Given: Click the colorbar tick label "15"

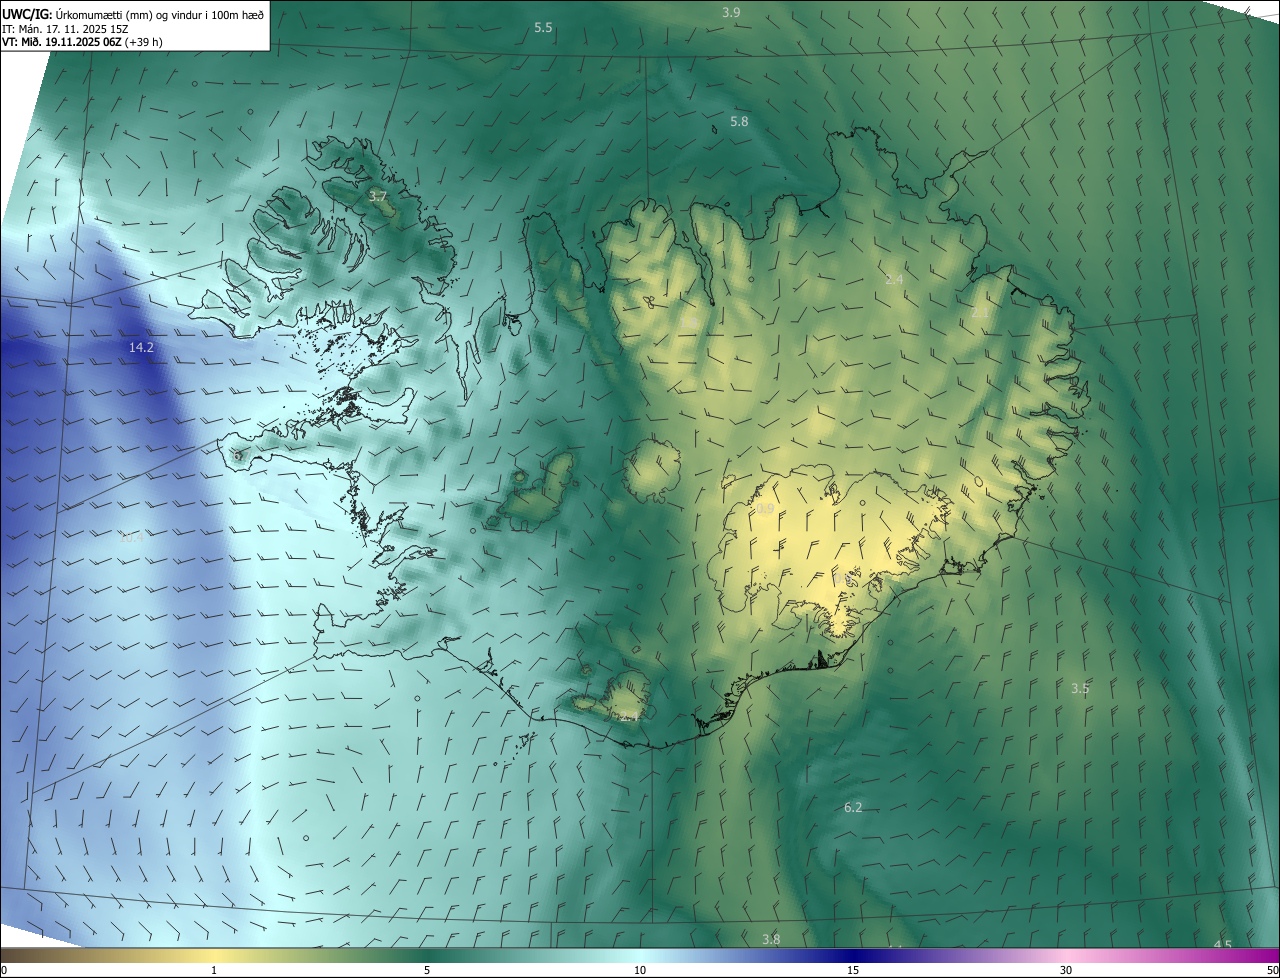Looking at the screenshot, I should click(853, 971).
